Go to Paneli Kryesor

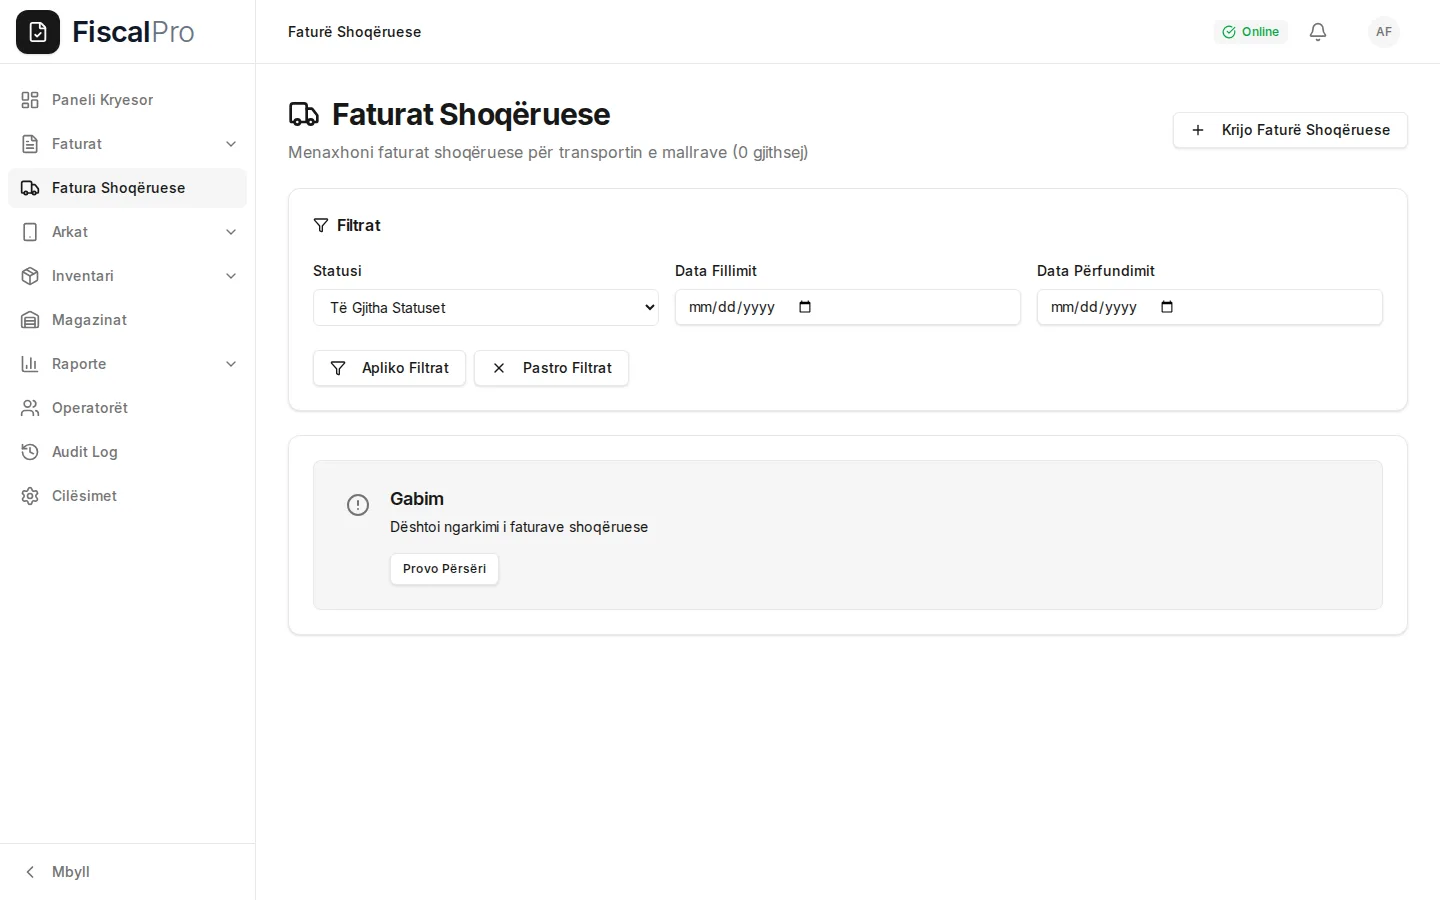[127, 100]
